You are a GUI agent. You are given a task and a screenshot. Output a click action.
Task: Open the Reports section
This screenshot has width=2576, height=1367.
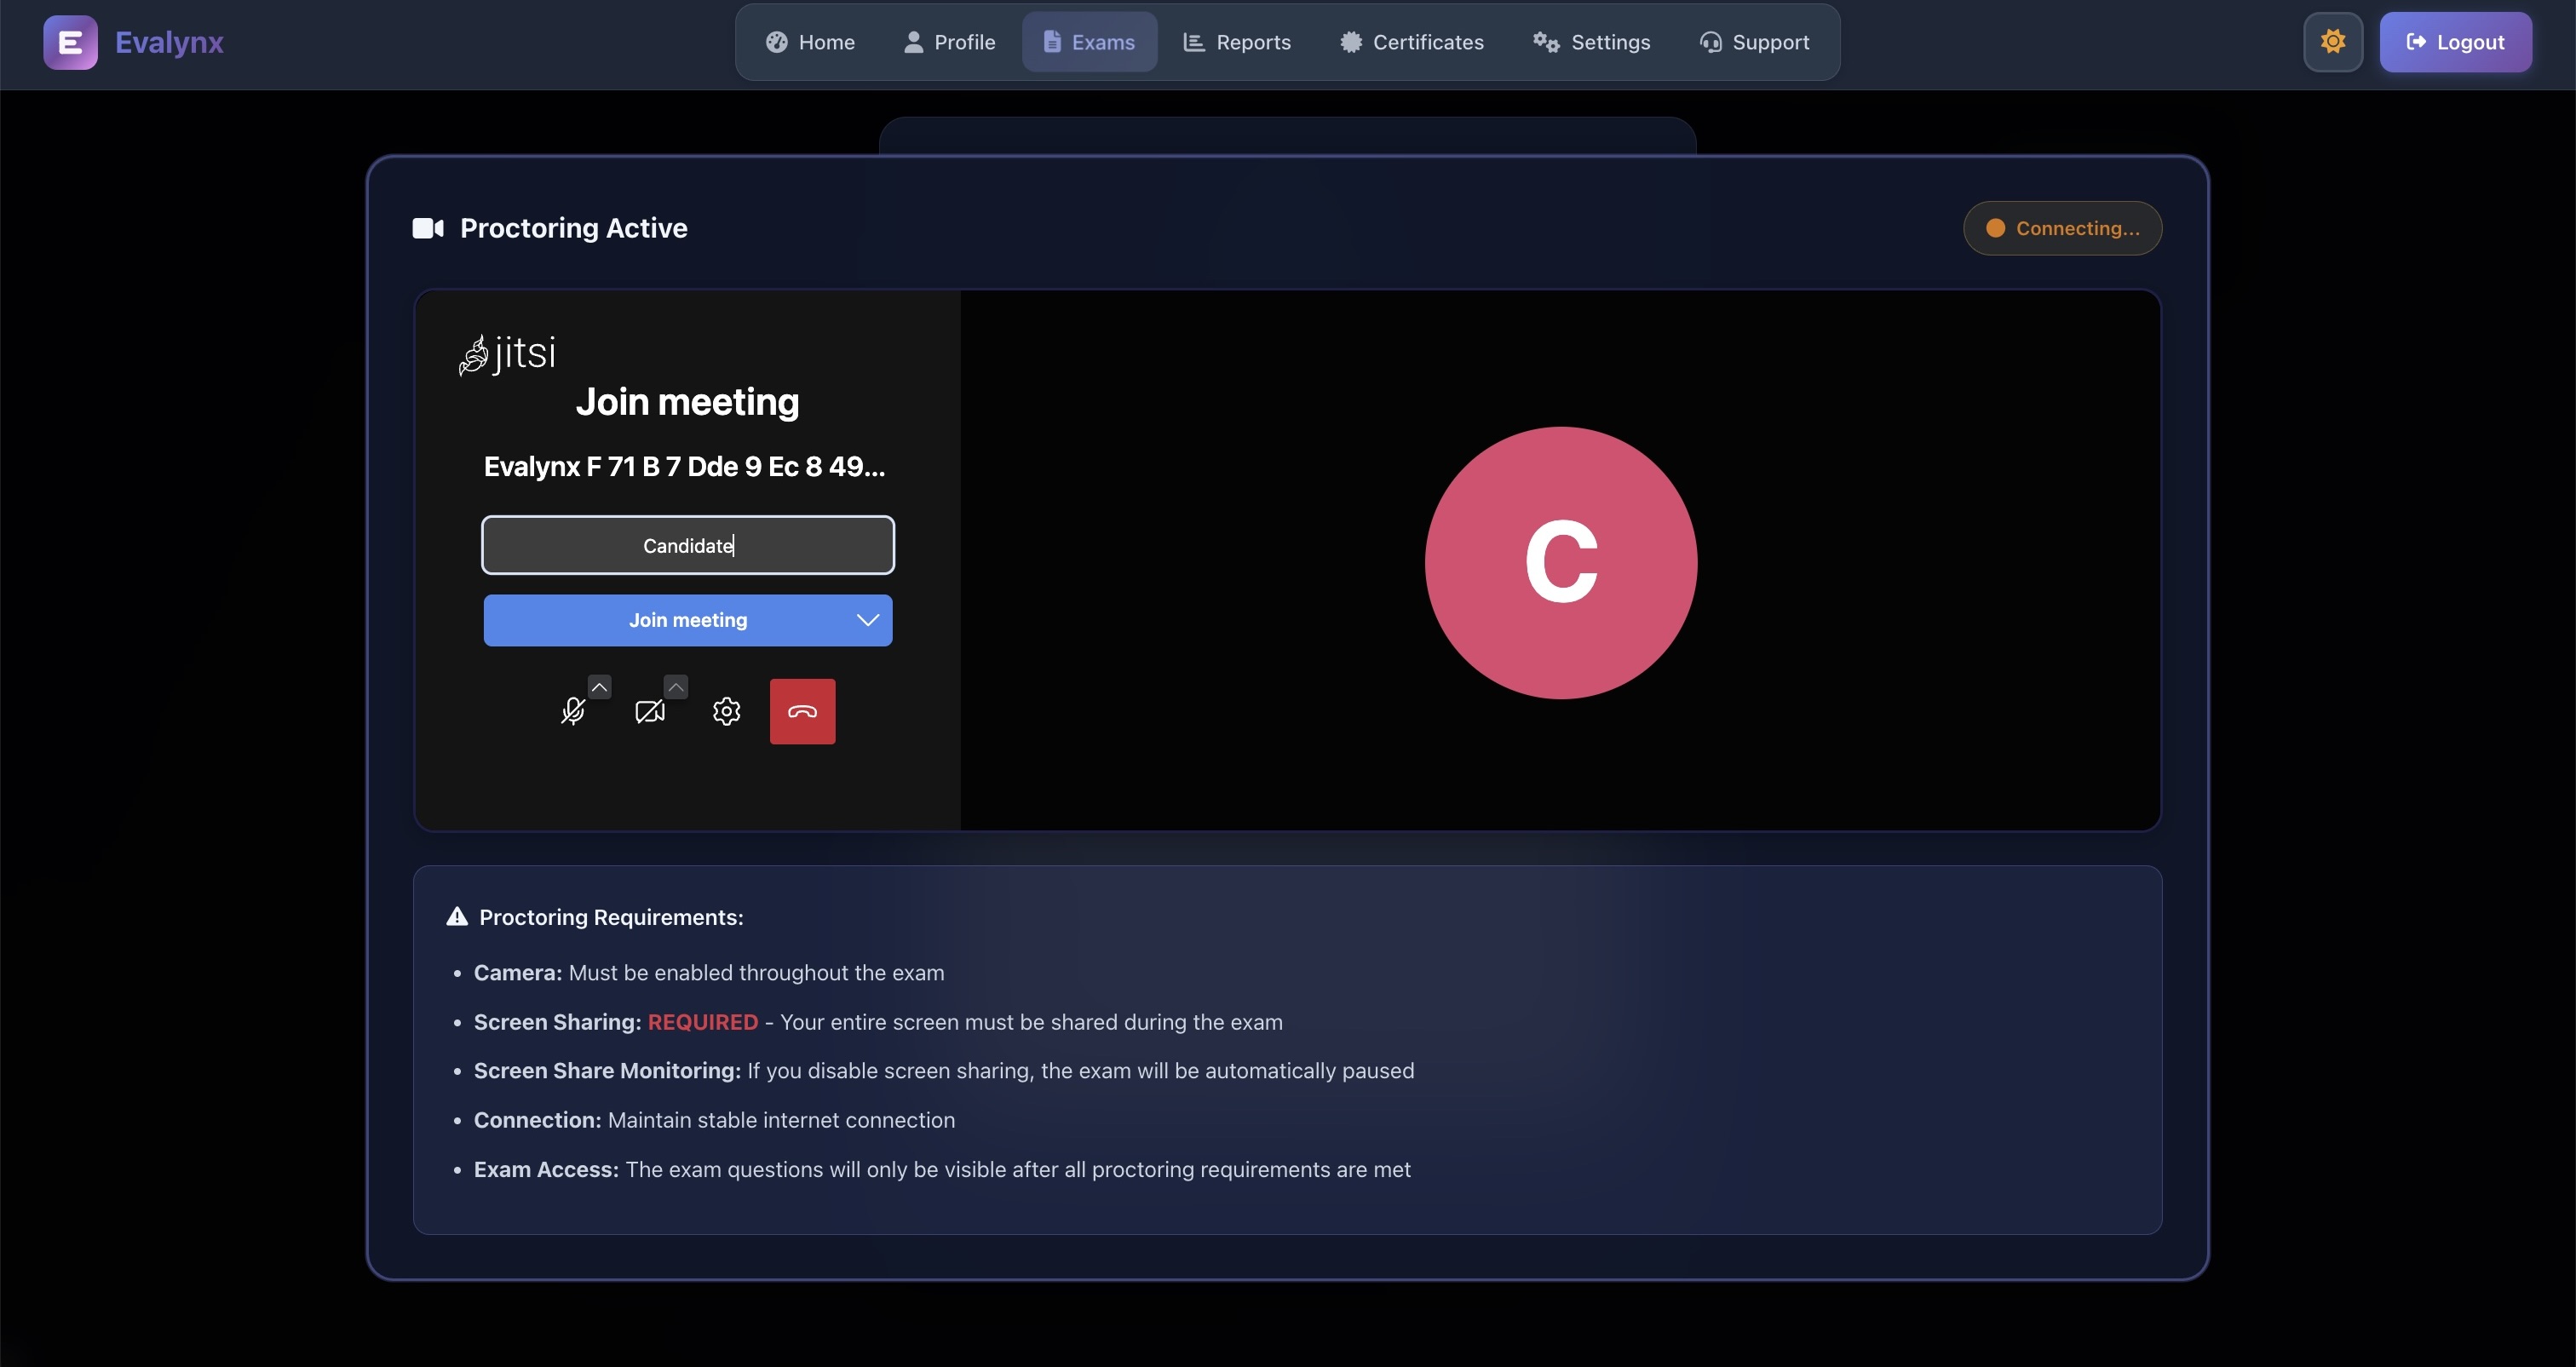(x=1237, y=42)
